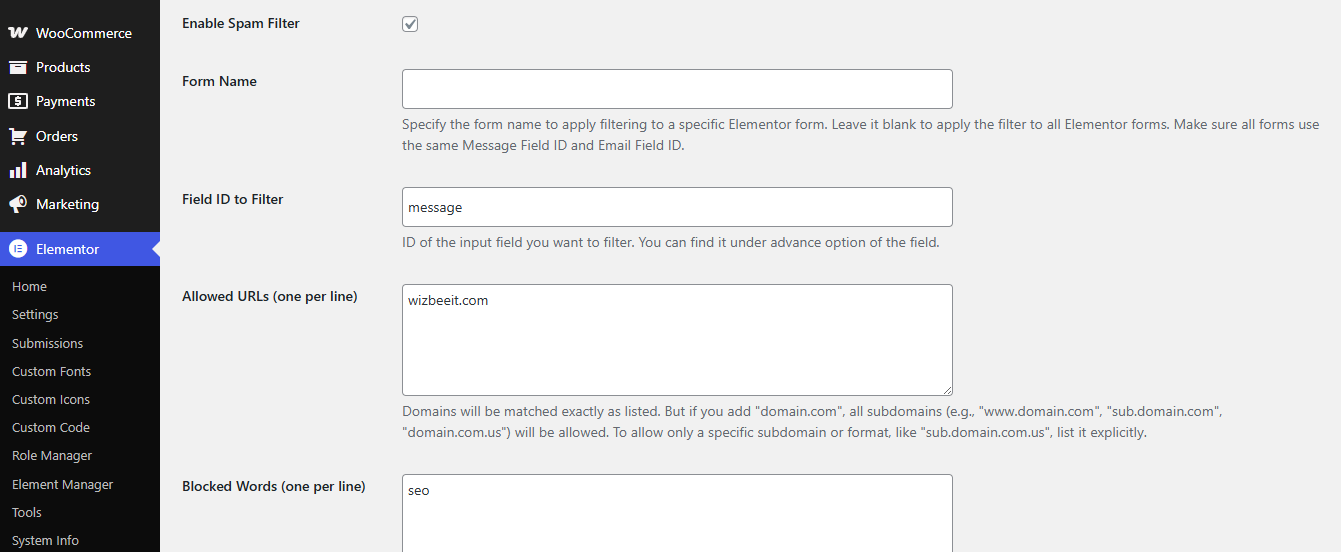Grab the Allowed URLs textarea resize handle
1341x552 pixels.
click(x=946, y=389)
